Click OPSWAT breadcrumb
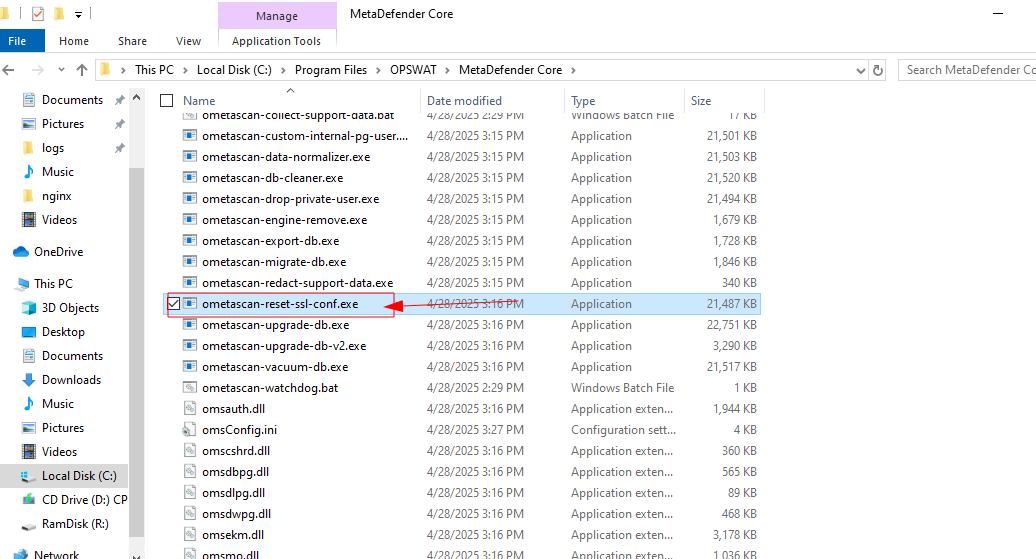 (x=413, y=70)
